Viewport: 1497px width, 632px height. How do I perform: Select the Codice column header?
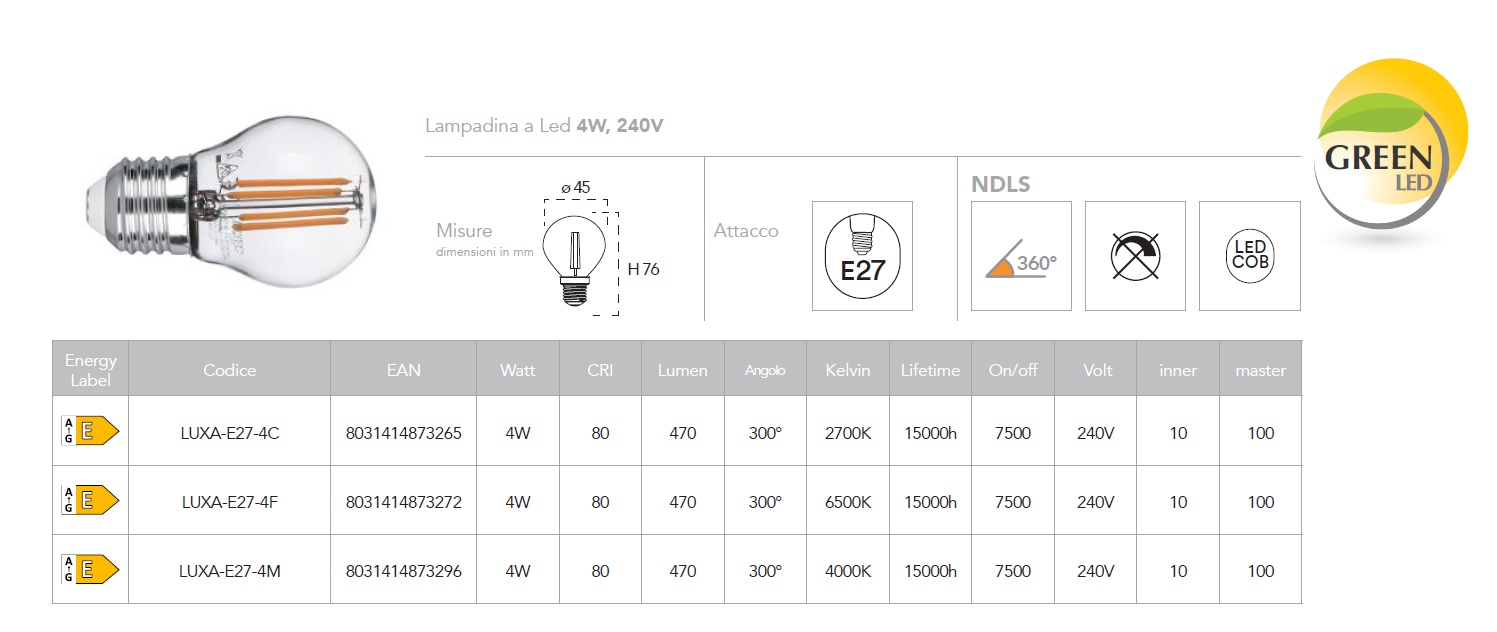(x=230, y=370)
